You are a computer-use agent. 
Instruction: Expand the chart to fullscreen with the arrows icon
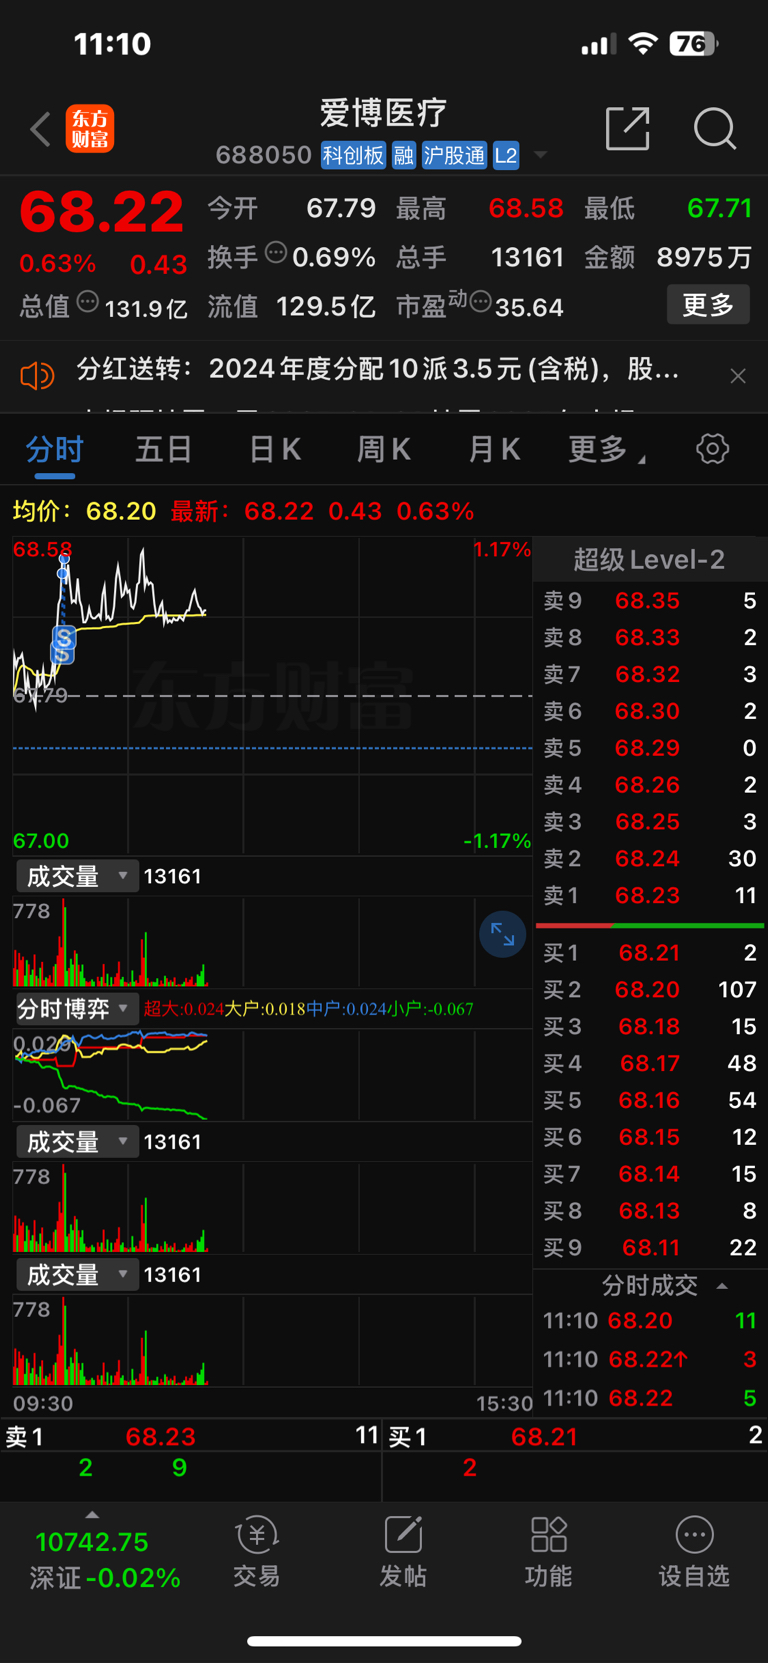502,935
